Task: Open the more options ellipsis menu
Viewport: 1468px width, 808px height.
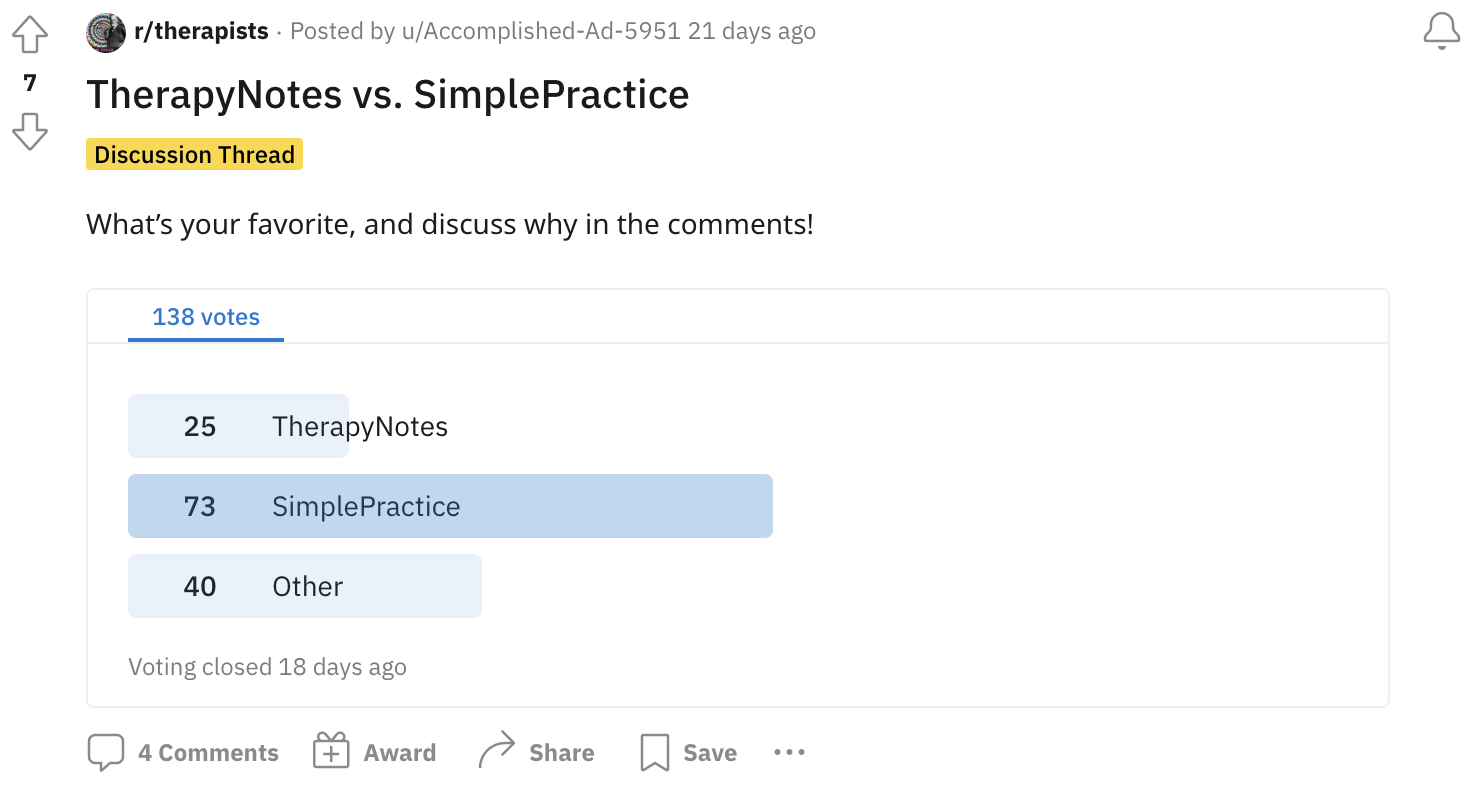Action: point(789,751)
